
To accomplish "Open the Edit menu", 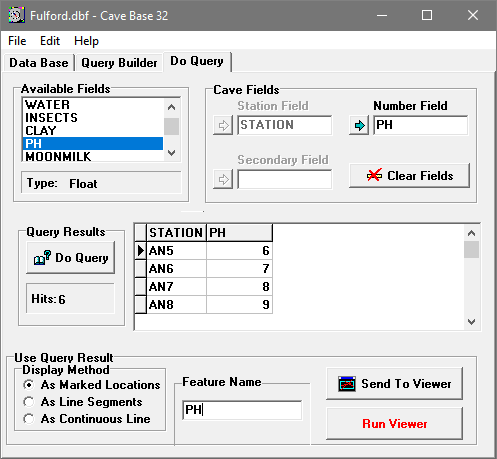I will 50,41.
